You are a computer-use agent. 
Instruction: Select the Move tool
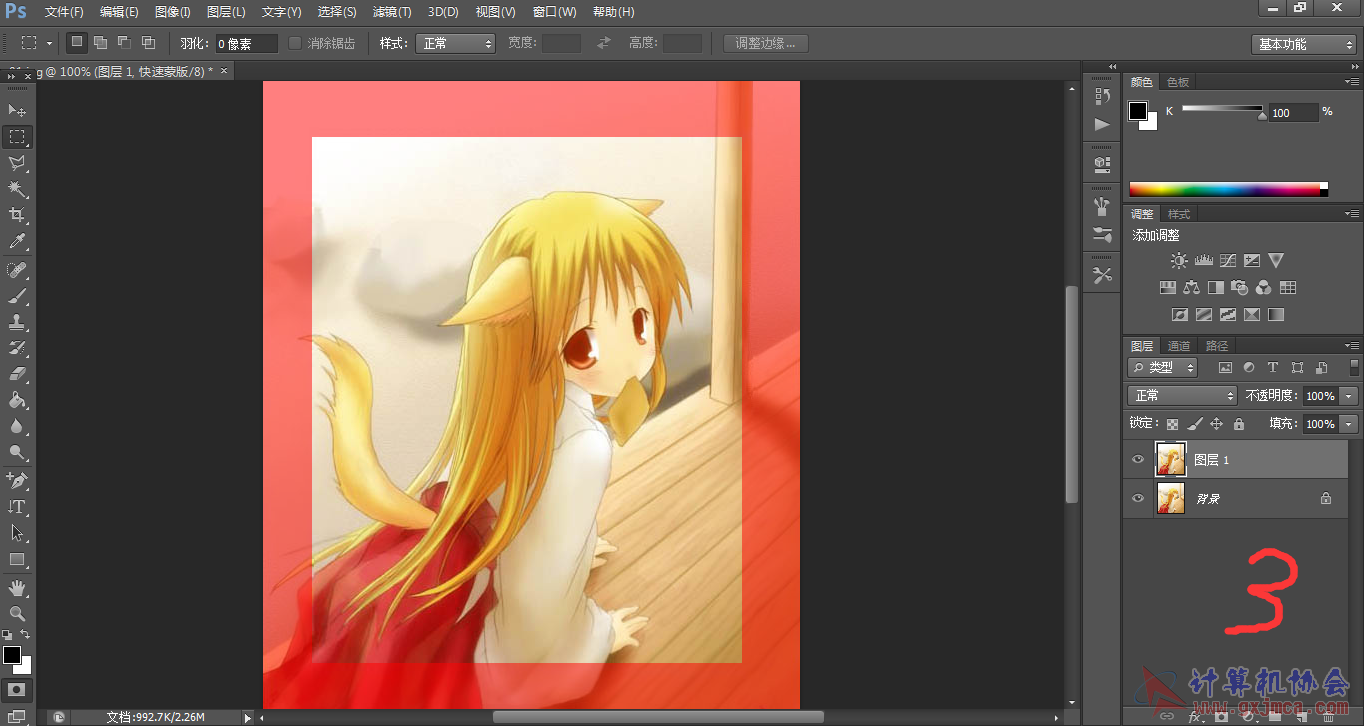[x=17, y=110]
